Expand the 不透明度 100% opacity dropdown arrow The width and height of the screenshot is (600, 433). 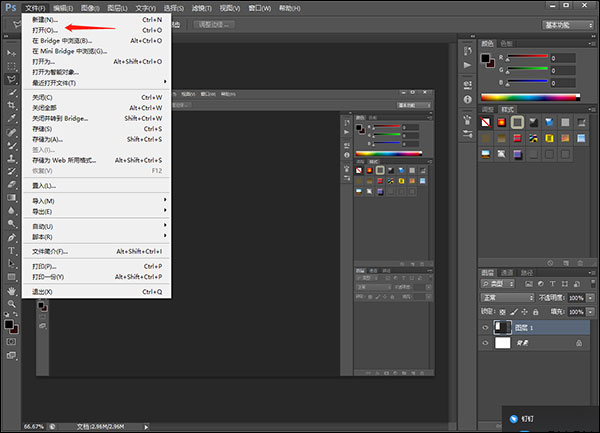click(x=591, y=298)
